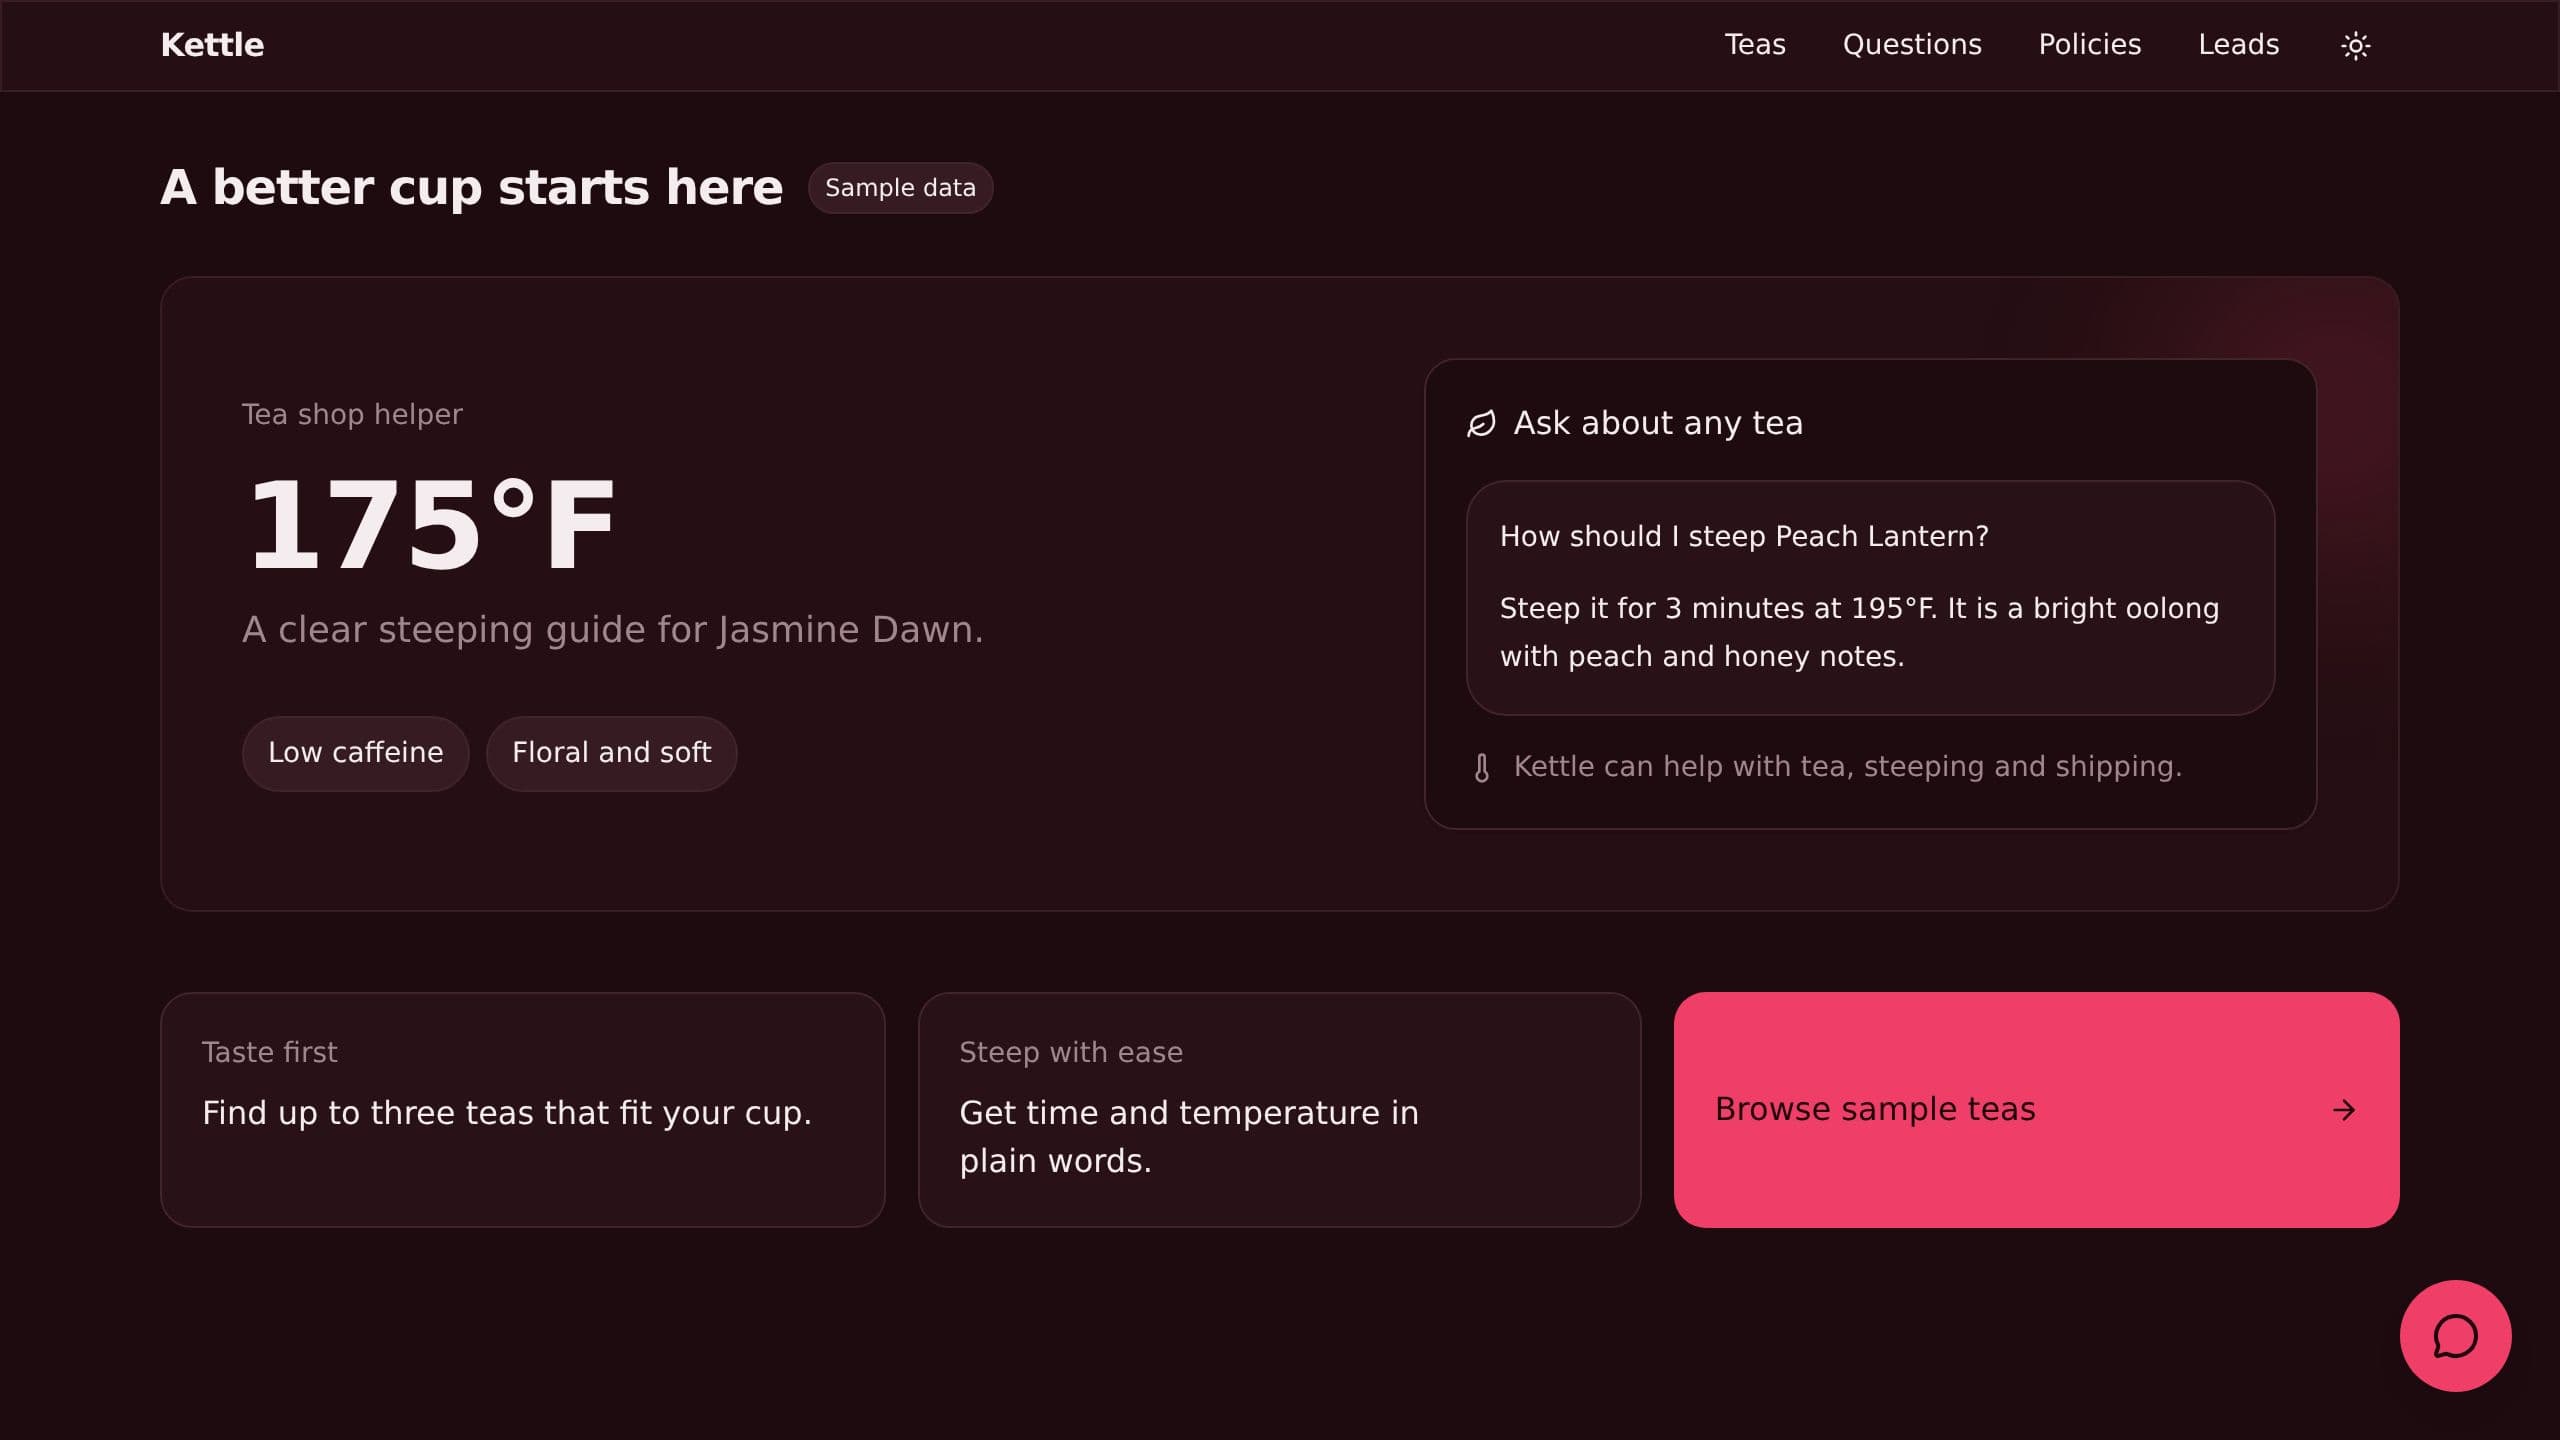
Task: Select the Low caffeine chip
Action: tap(355, 753)
